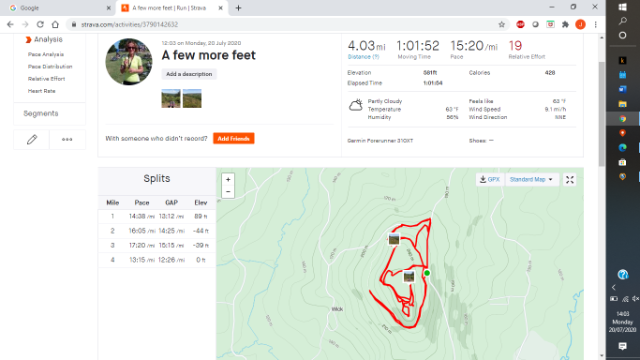This screenshot has width=640, height=360.
Task: Open Pace Analysis in sidebar
Action: coord(46,54)
